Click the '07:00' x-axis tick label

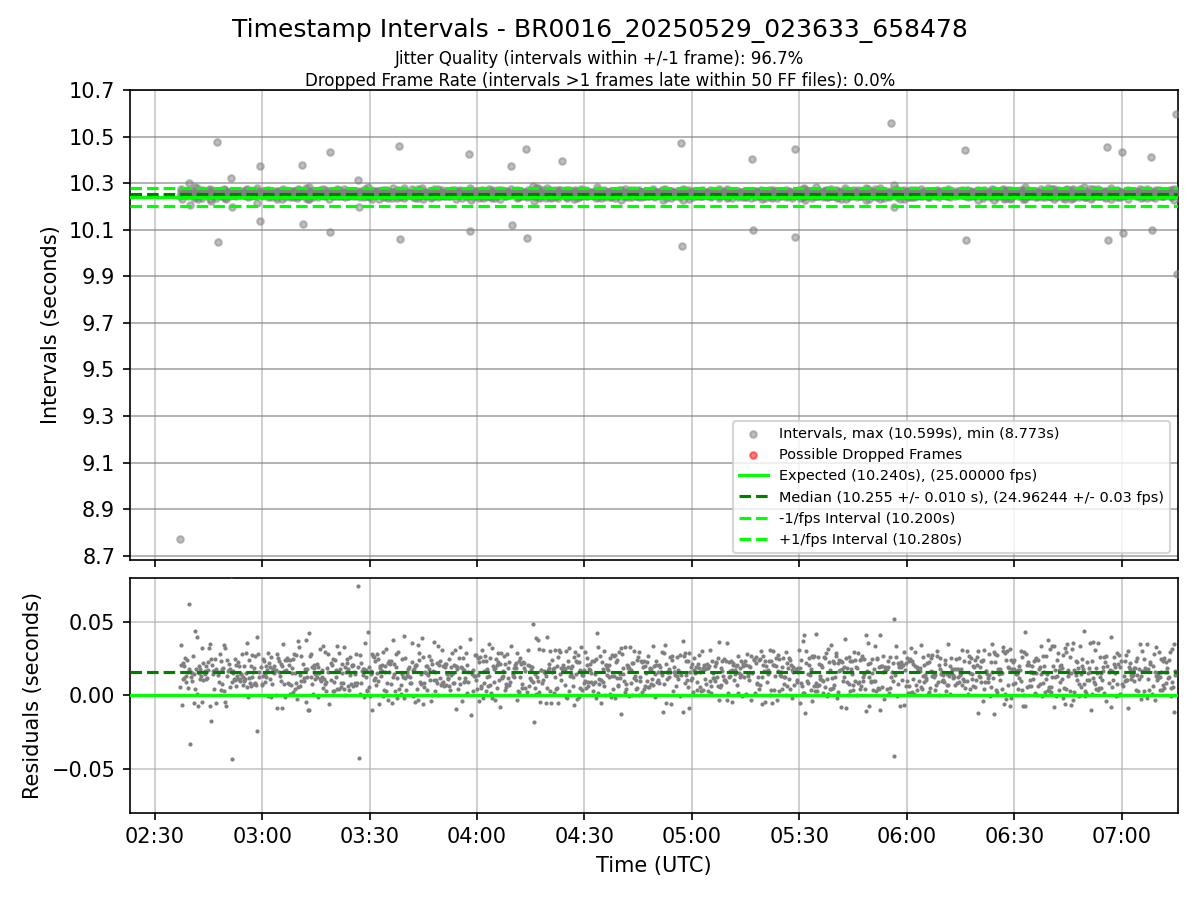(x=1121, y=835)
